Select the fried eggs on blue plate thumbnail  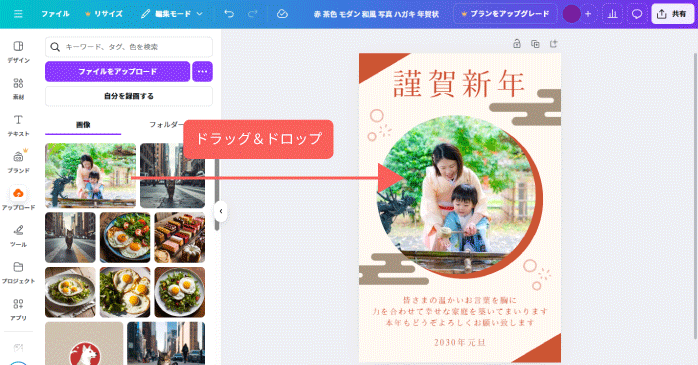125,237
